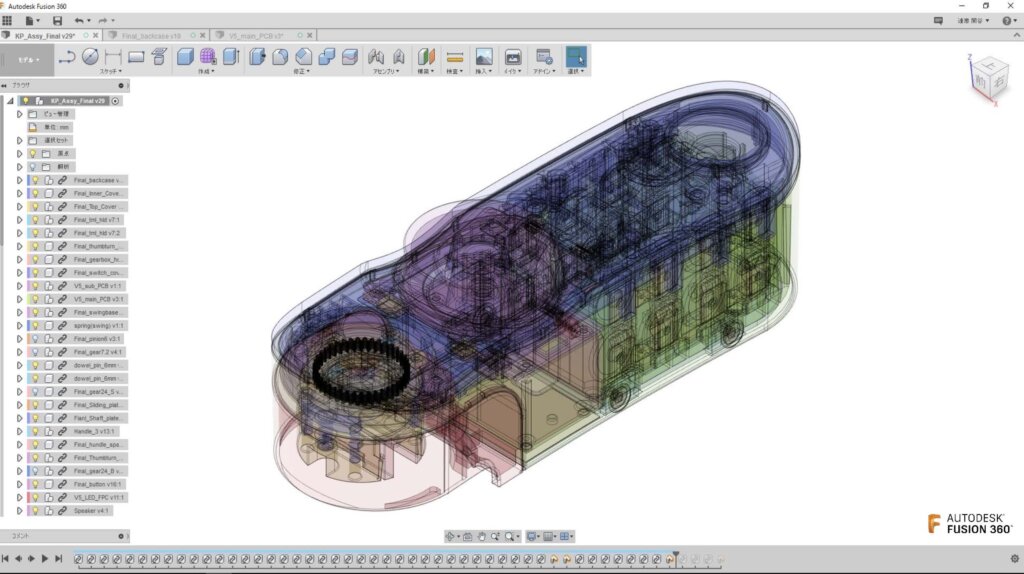Click the Create Form purple icon
1024x574 pixels.
(208, 57)
